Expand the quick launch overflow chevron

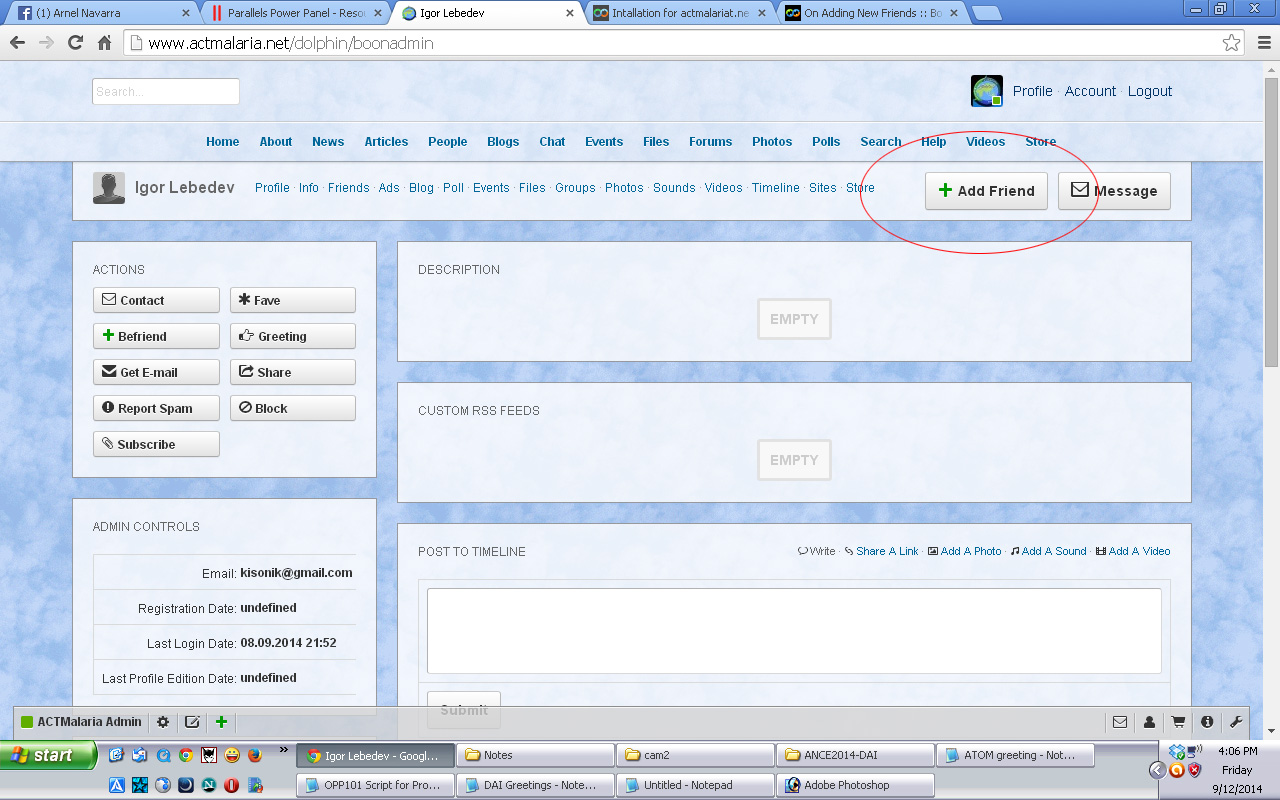coord(283,750)
